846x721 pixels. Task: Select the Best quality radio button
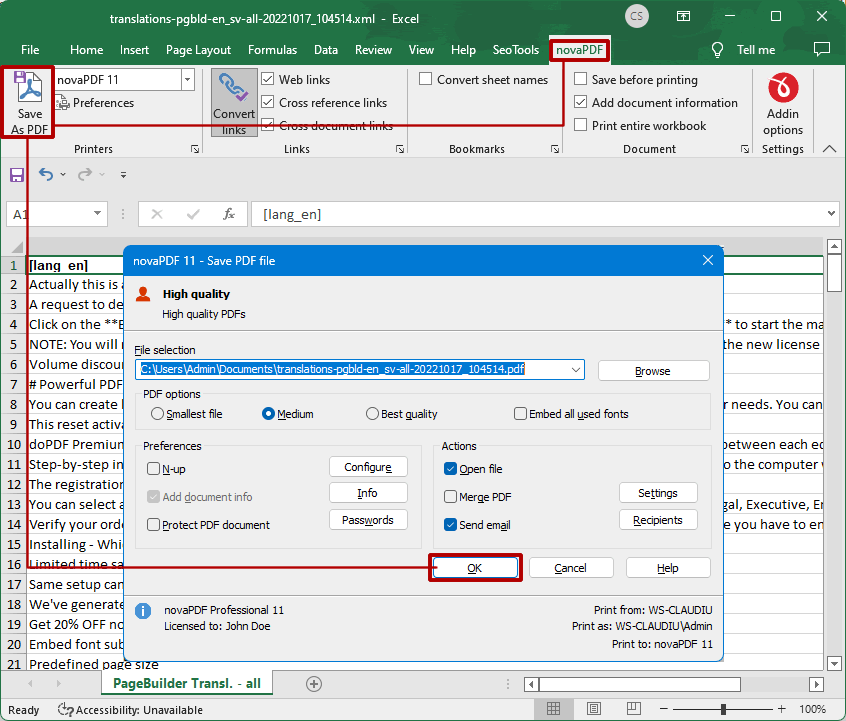tap(372, 414)
